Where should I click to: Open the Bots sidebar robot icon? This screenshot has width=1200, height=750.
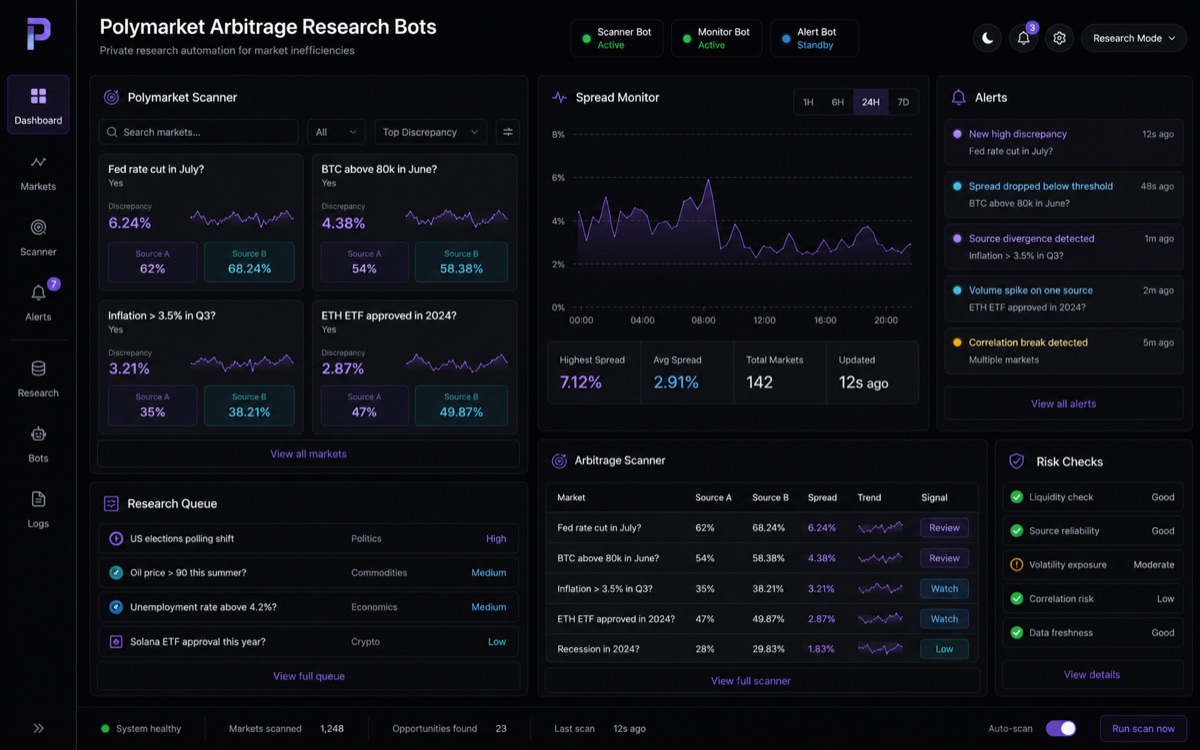38,434
